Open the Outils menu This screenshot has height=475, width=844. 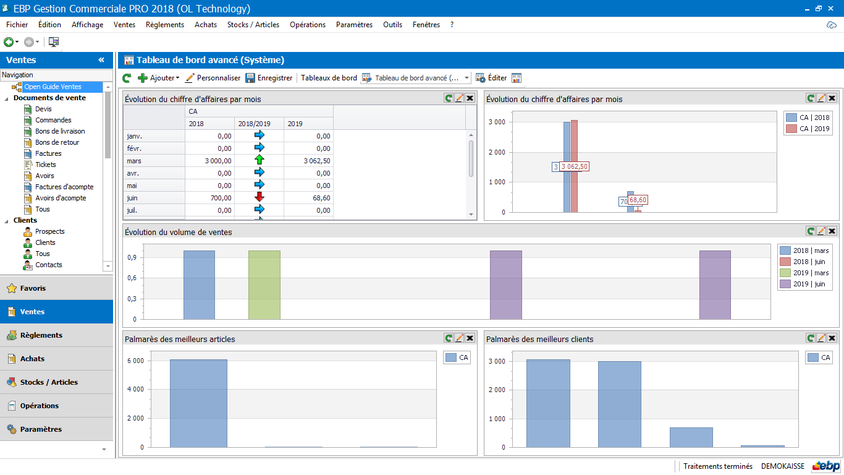(392, 25)
